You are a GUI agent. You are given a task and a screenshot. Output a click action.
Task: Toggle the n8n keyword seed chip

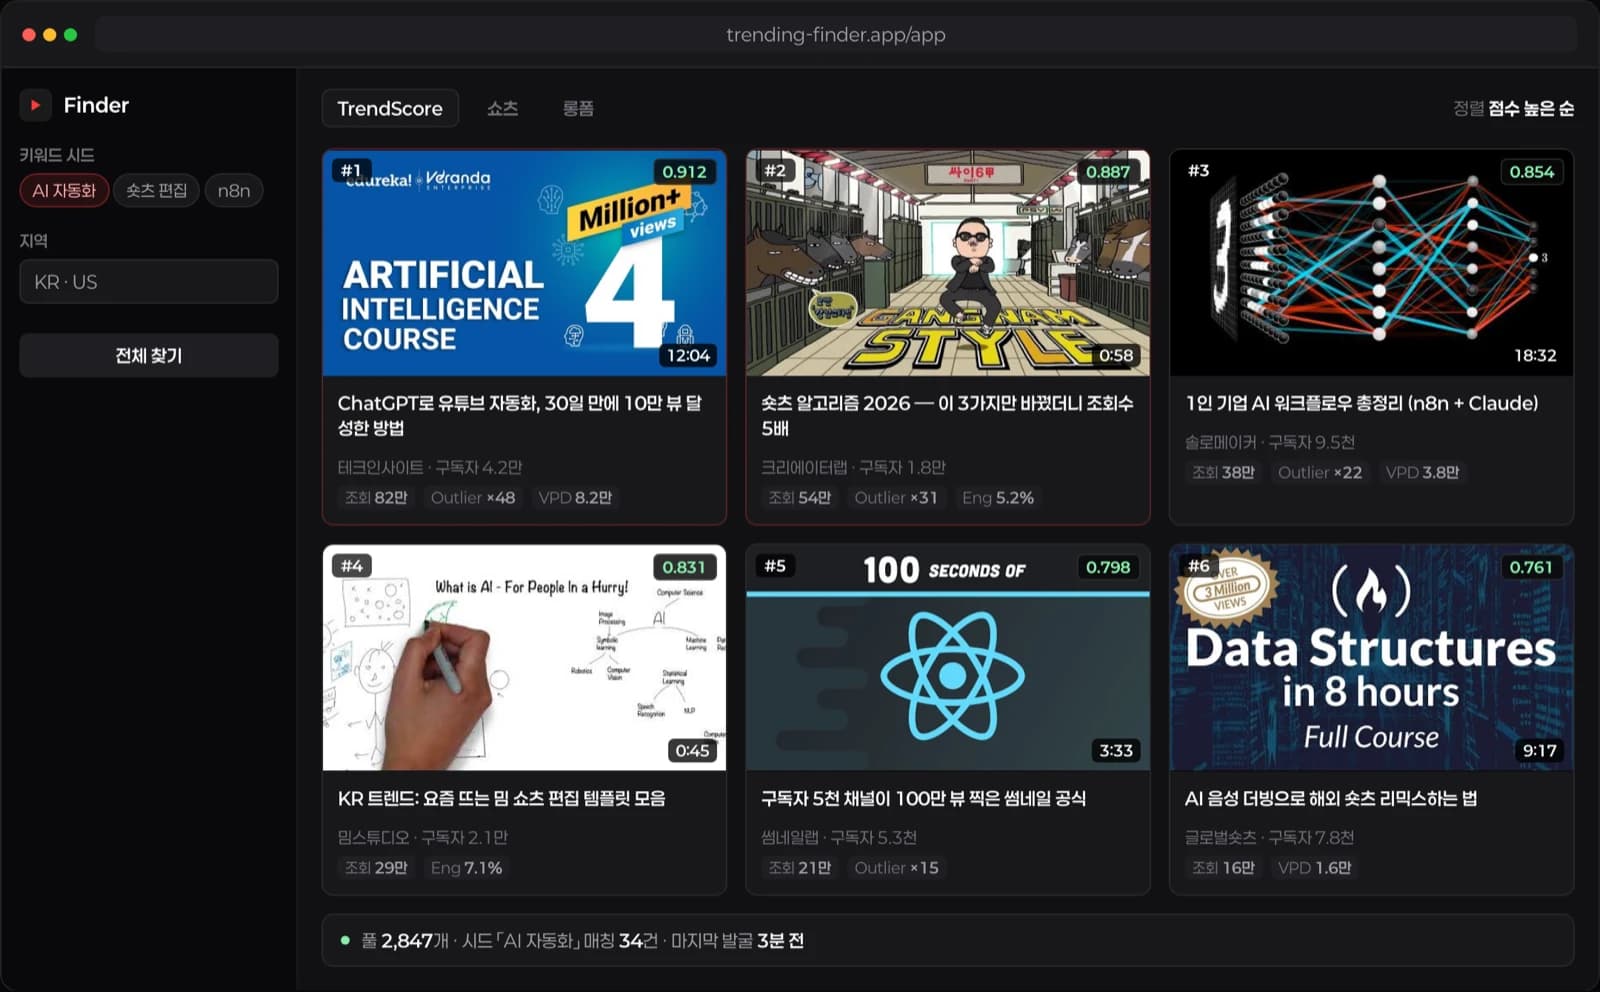(234, 190)
